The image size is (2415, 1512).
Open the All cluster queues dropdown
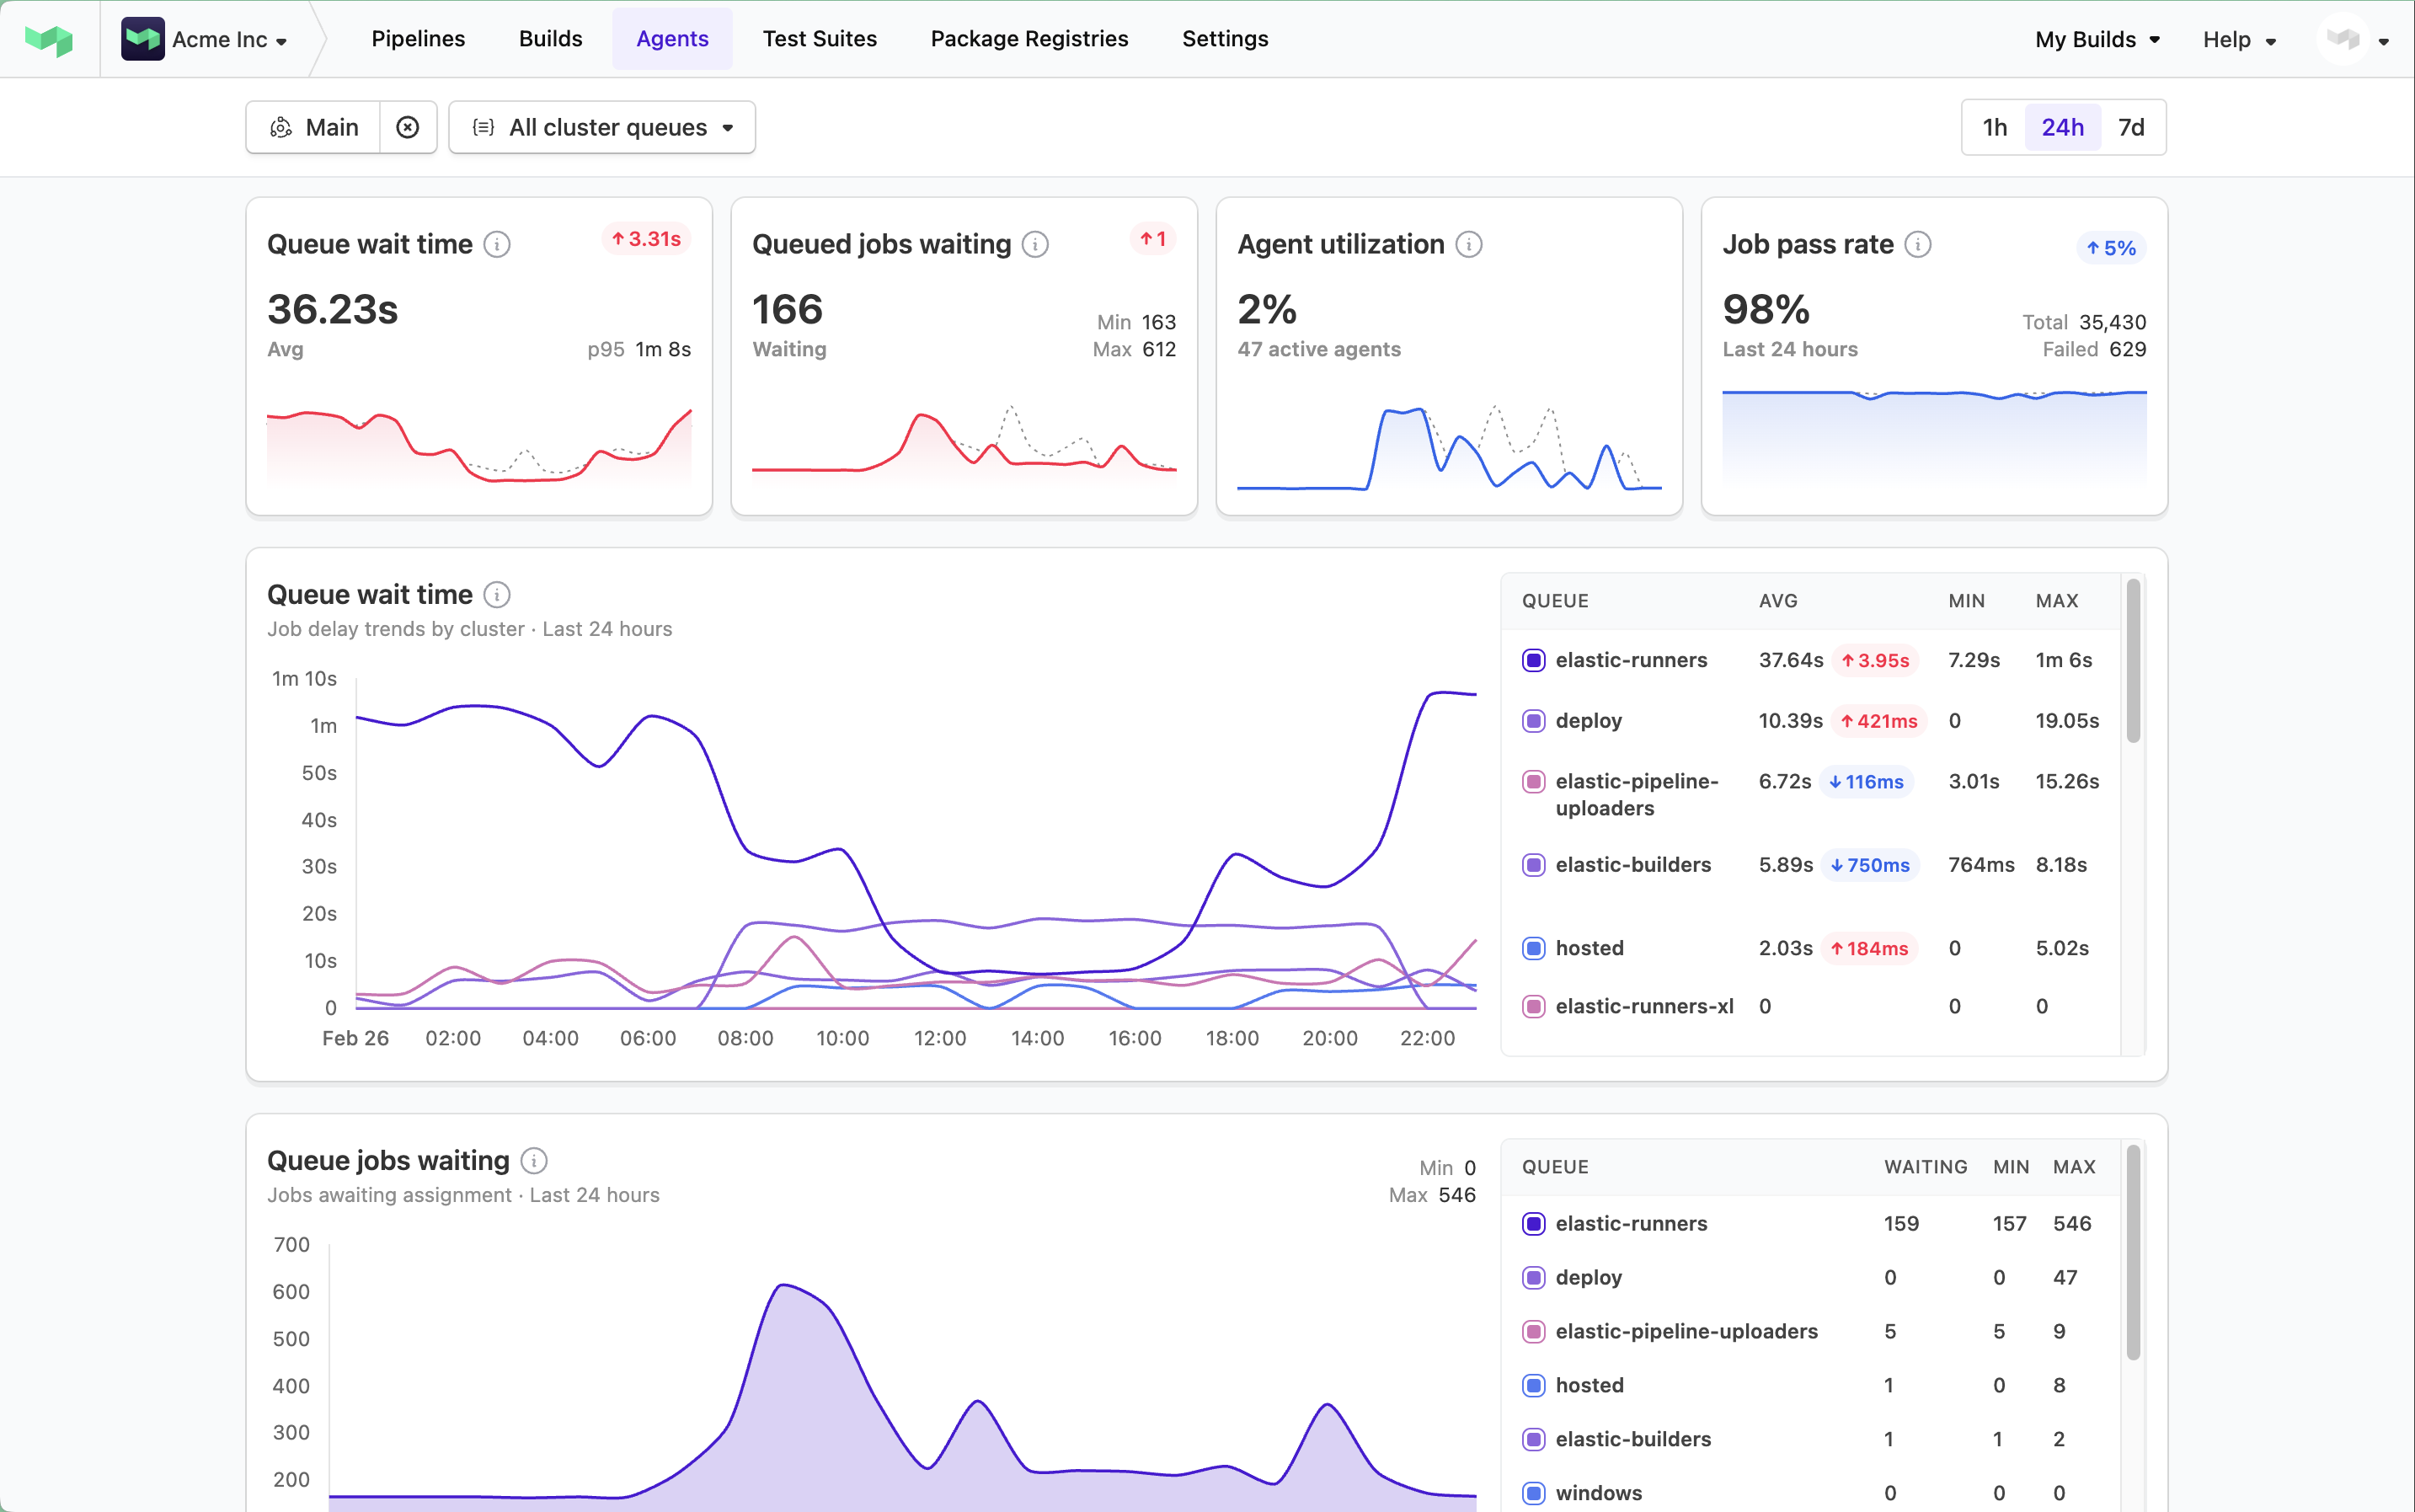click(x=601, y=127)
